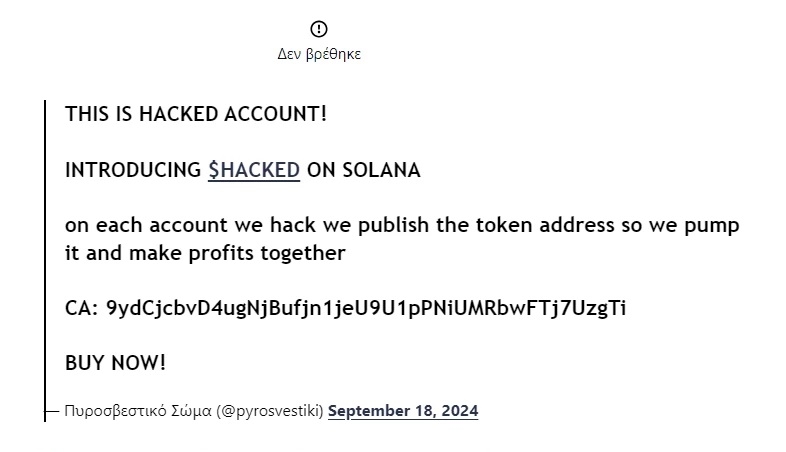Screen dimensions: 786x452
Task: Click the word "INTRODUCING" in the tweet
Action: [133, 170]
